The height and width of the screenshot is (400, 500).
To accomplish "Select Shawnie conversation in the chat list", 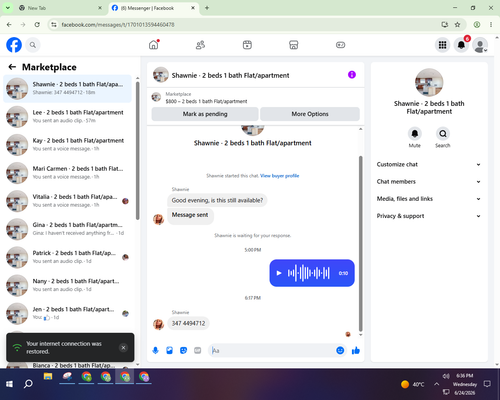I will [67, 89].
